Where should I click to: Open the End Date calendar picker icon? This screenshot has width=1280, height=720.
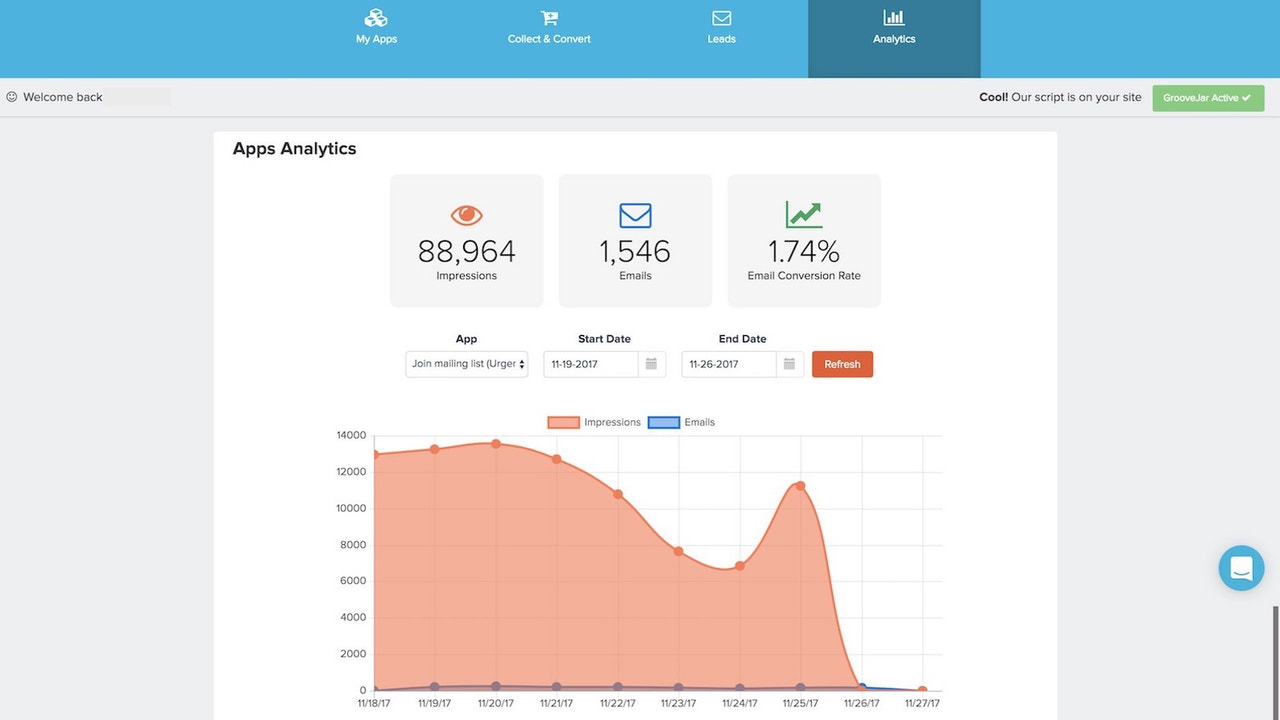pyautogui.click(x=789, y=364)
